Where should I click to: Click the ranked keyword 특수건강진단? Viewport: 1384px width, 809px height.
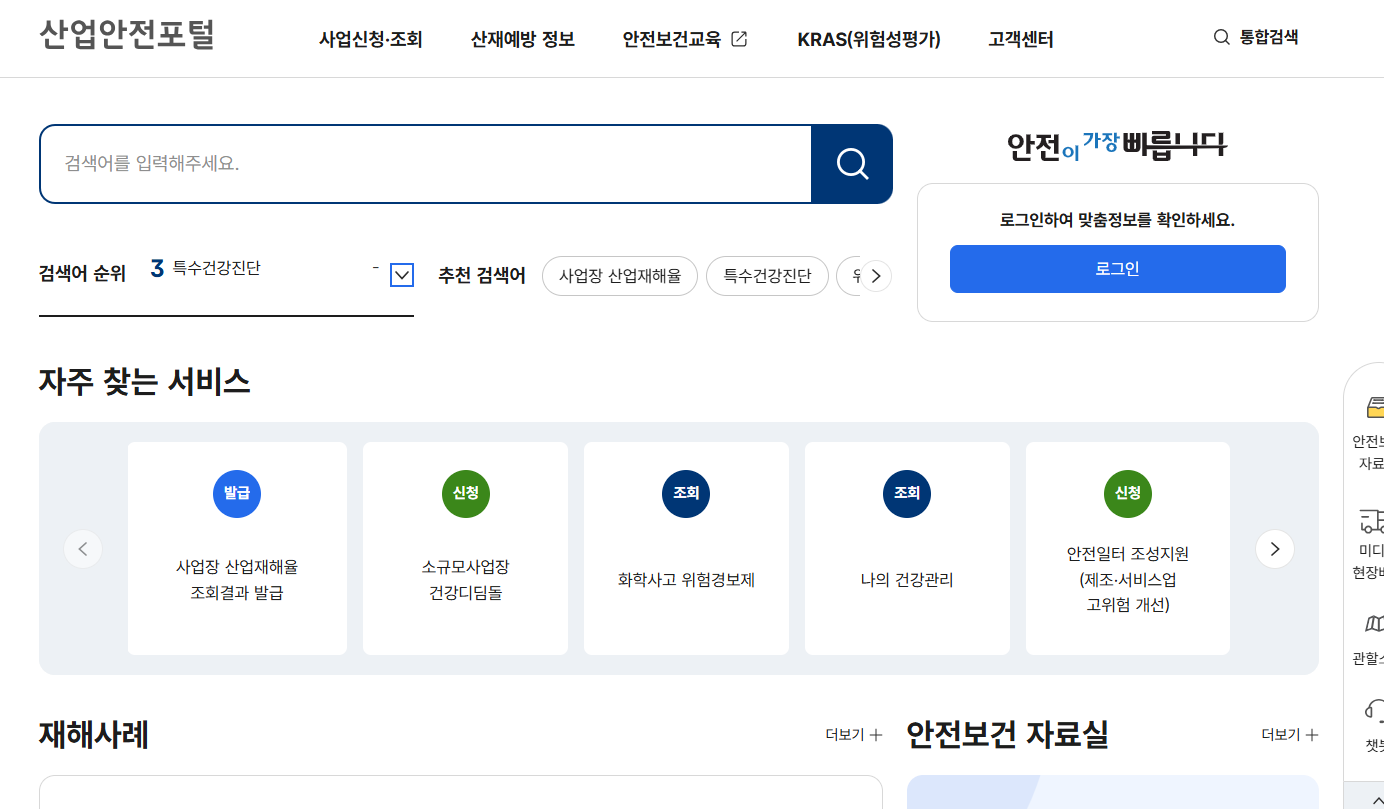(x=216, y=268)
